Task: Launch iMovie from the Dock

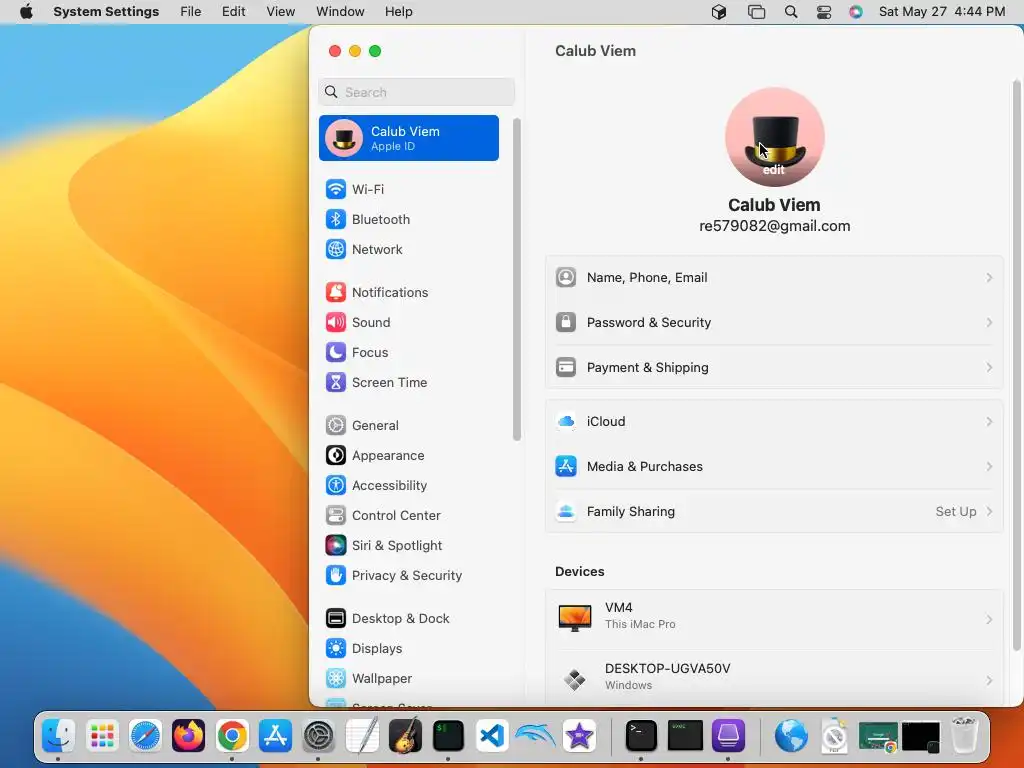Action: (x=579, y=736)
